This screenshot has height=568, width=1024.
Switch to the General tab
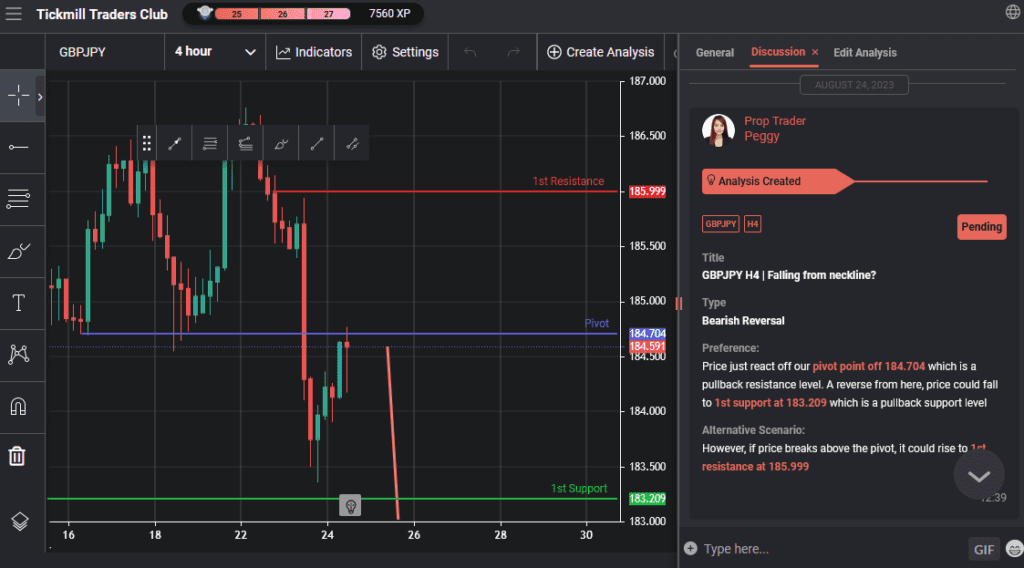coord(715,53)
